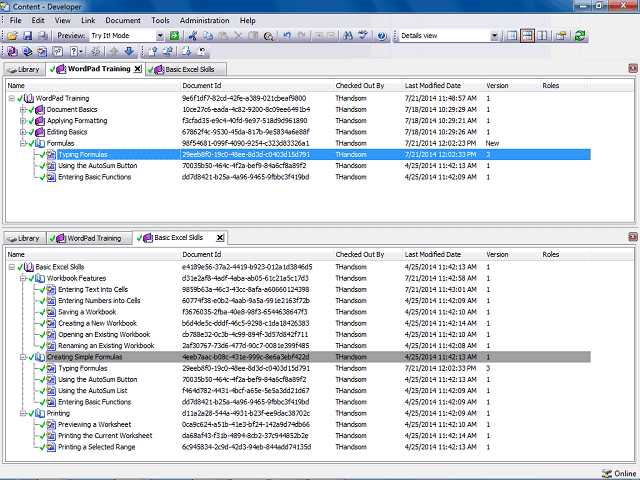Open the question type dropdown arrow

click(81, 51)
